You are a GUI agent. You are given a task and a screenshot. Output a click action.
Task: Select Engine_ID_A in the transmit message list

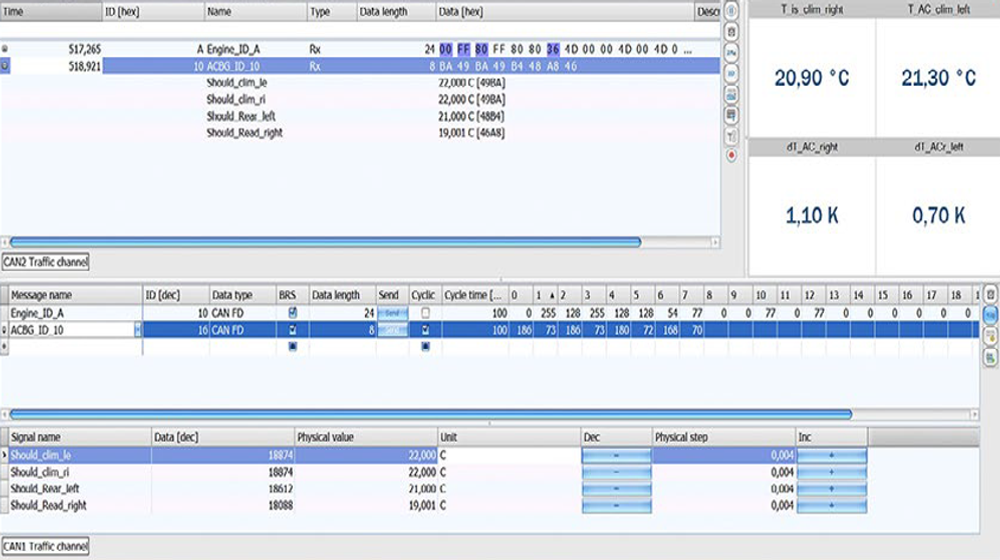click(x=37, y=313)
